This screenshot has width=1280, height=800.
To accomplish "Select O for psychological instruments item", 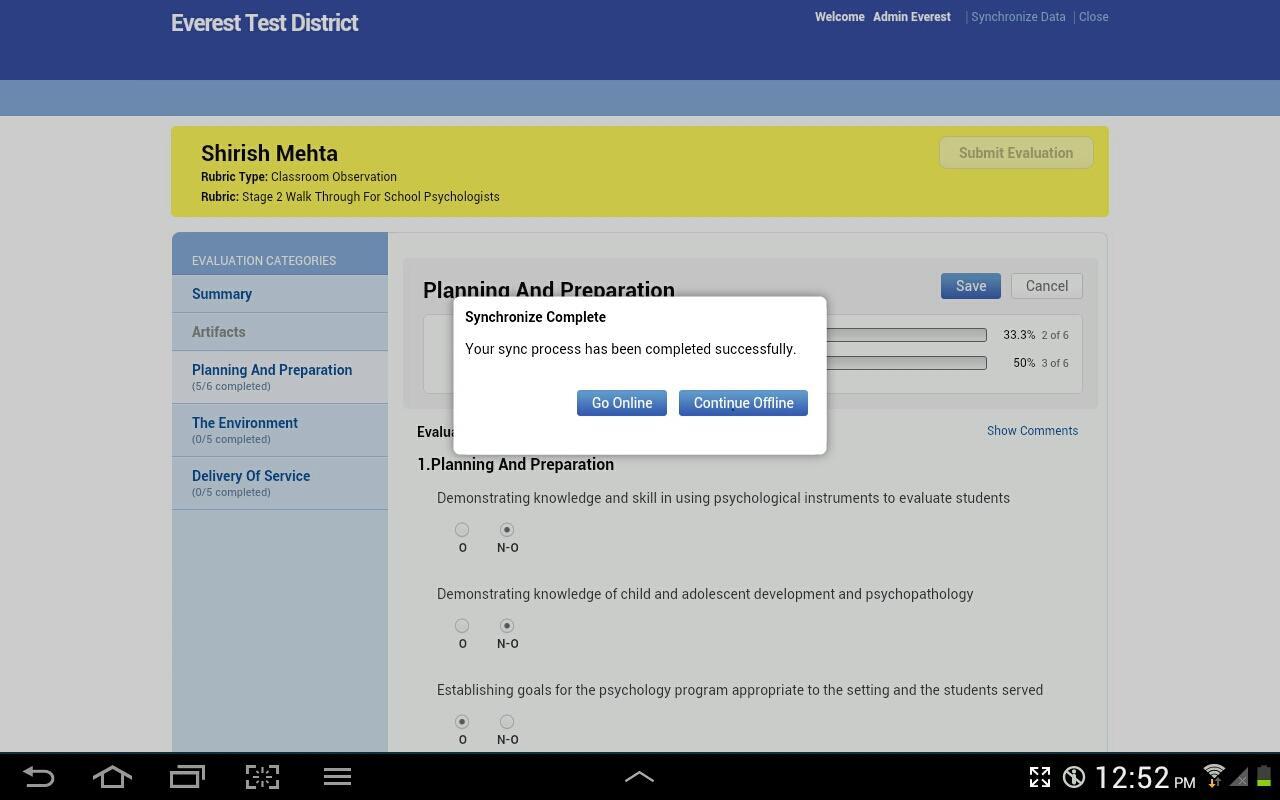I will pos(462,530).
